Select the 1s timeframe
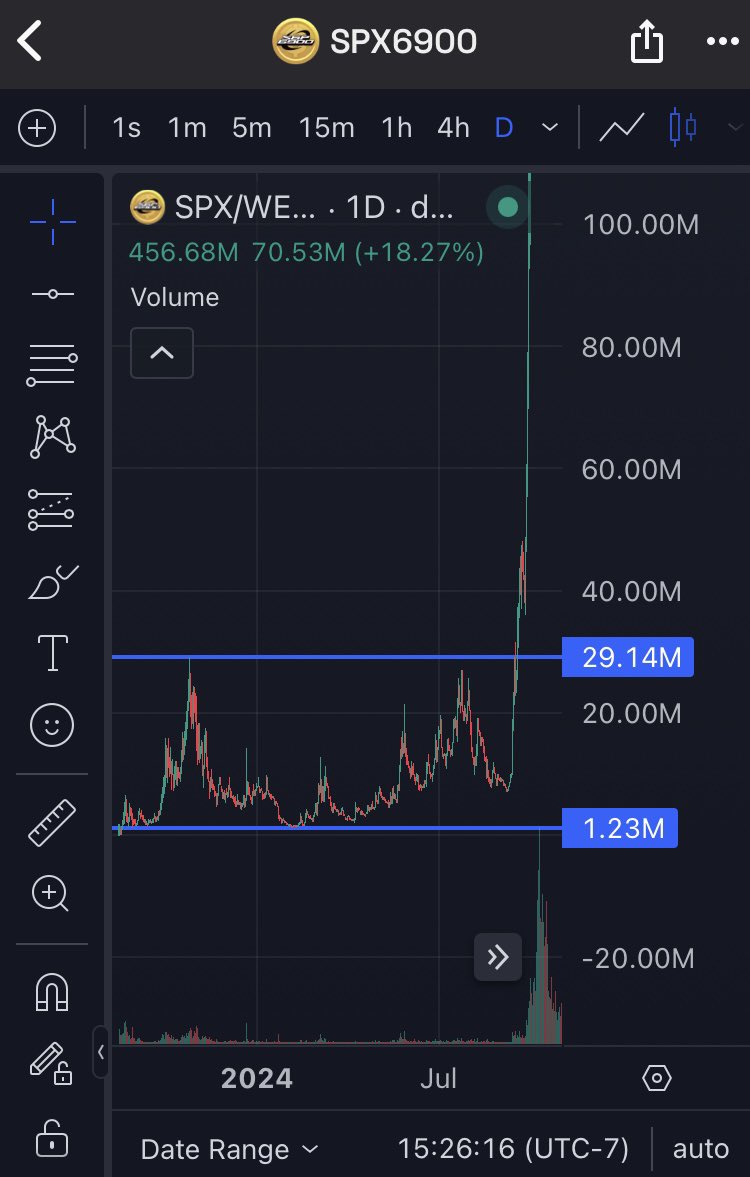Image resolution: width=750 pixels, height=1177 pixels. coord(126,128)
